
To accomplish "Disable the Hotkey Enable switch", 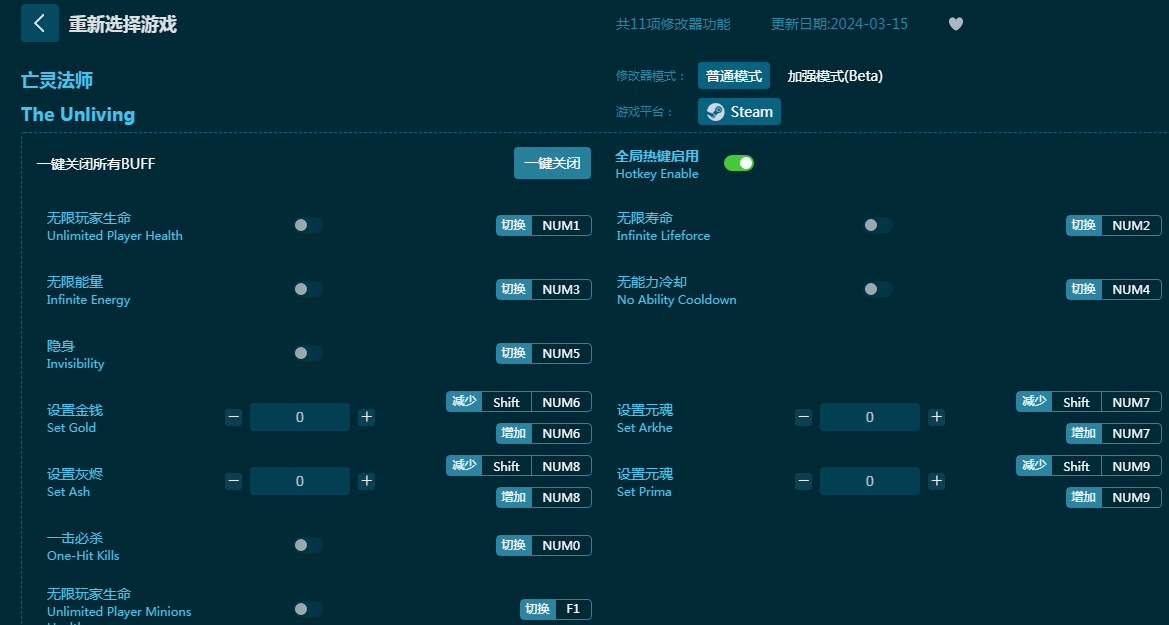I will coord(739,163).
